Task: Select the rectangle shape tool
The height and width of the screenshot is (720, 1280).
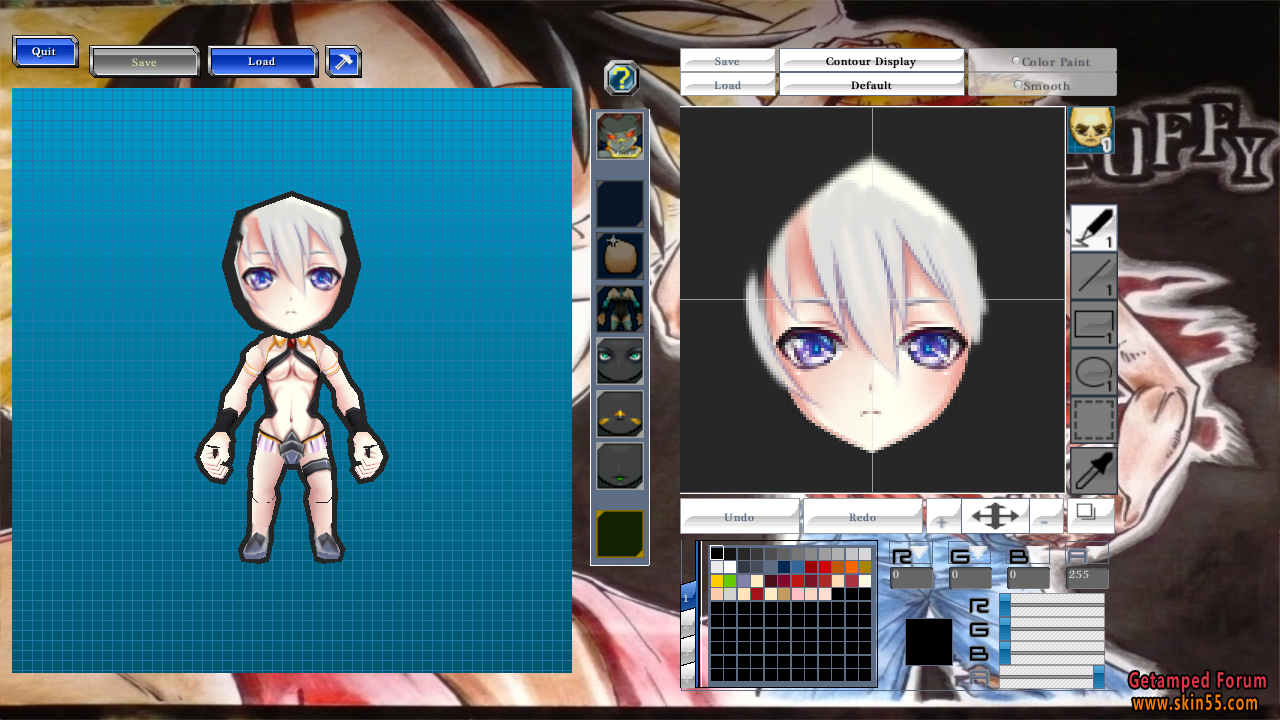Action: [x=1093, y=324]
